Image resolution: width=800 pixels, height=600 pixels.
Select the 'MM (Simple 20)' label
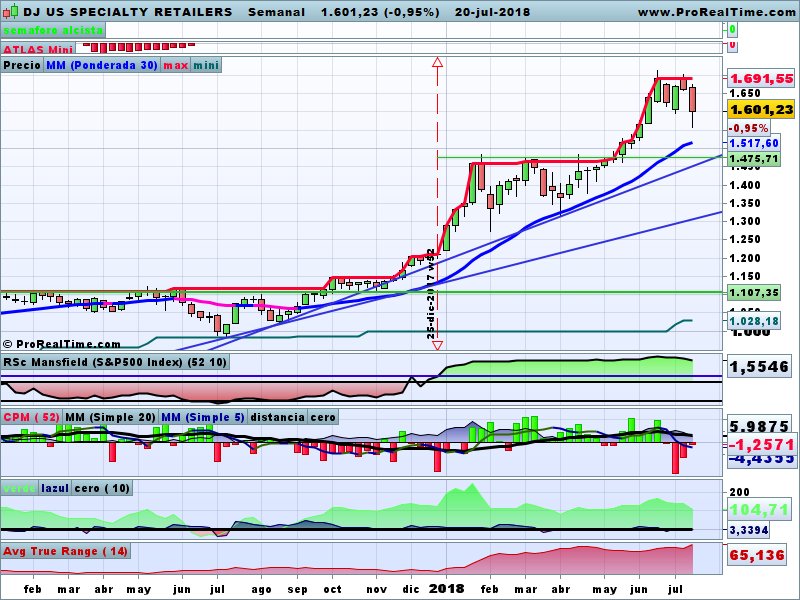click(x=110, y=417)
